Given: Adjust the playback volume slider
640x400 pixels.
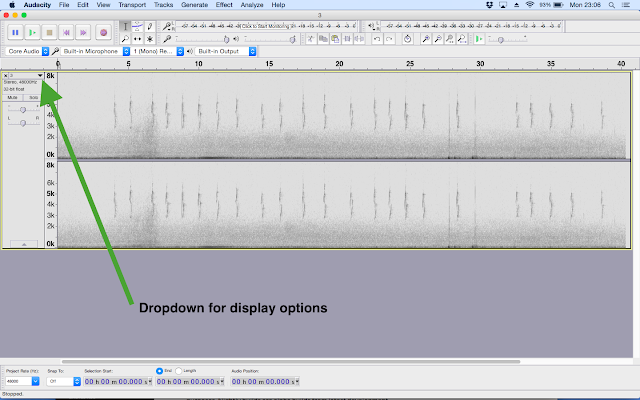Looking at the screenshot, I should pyautogui.click(x=271, y=39).
